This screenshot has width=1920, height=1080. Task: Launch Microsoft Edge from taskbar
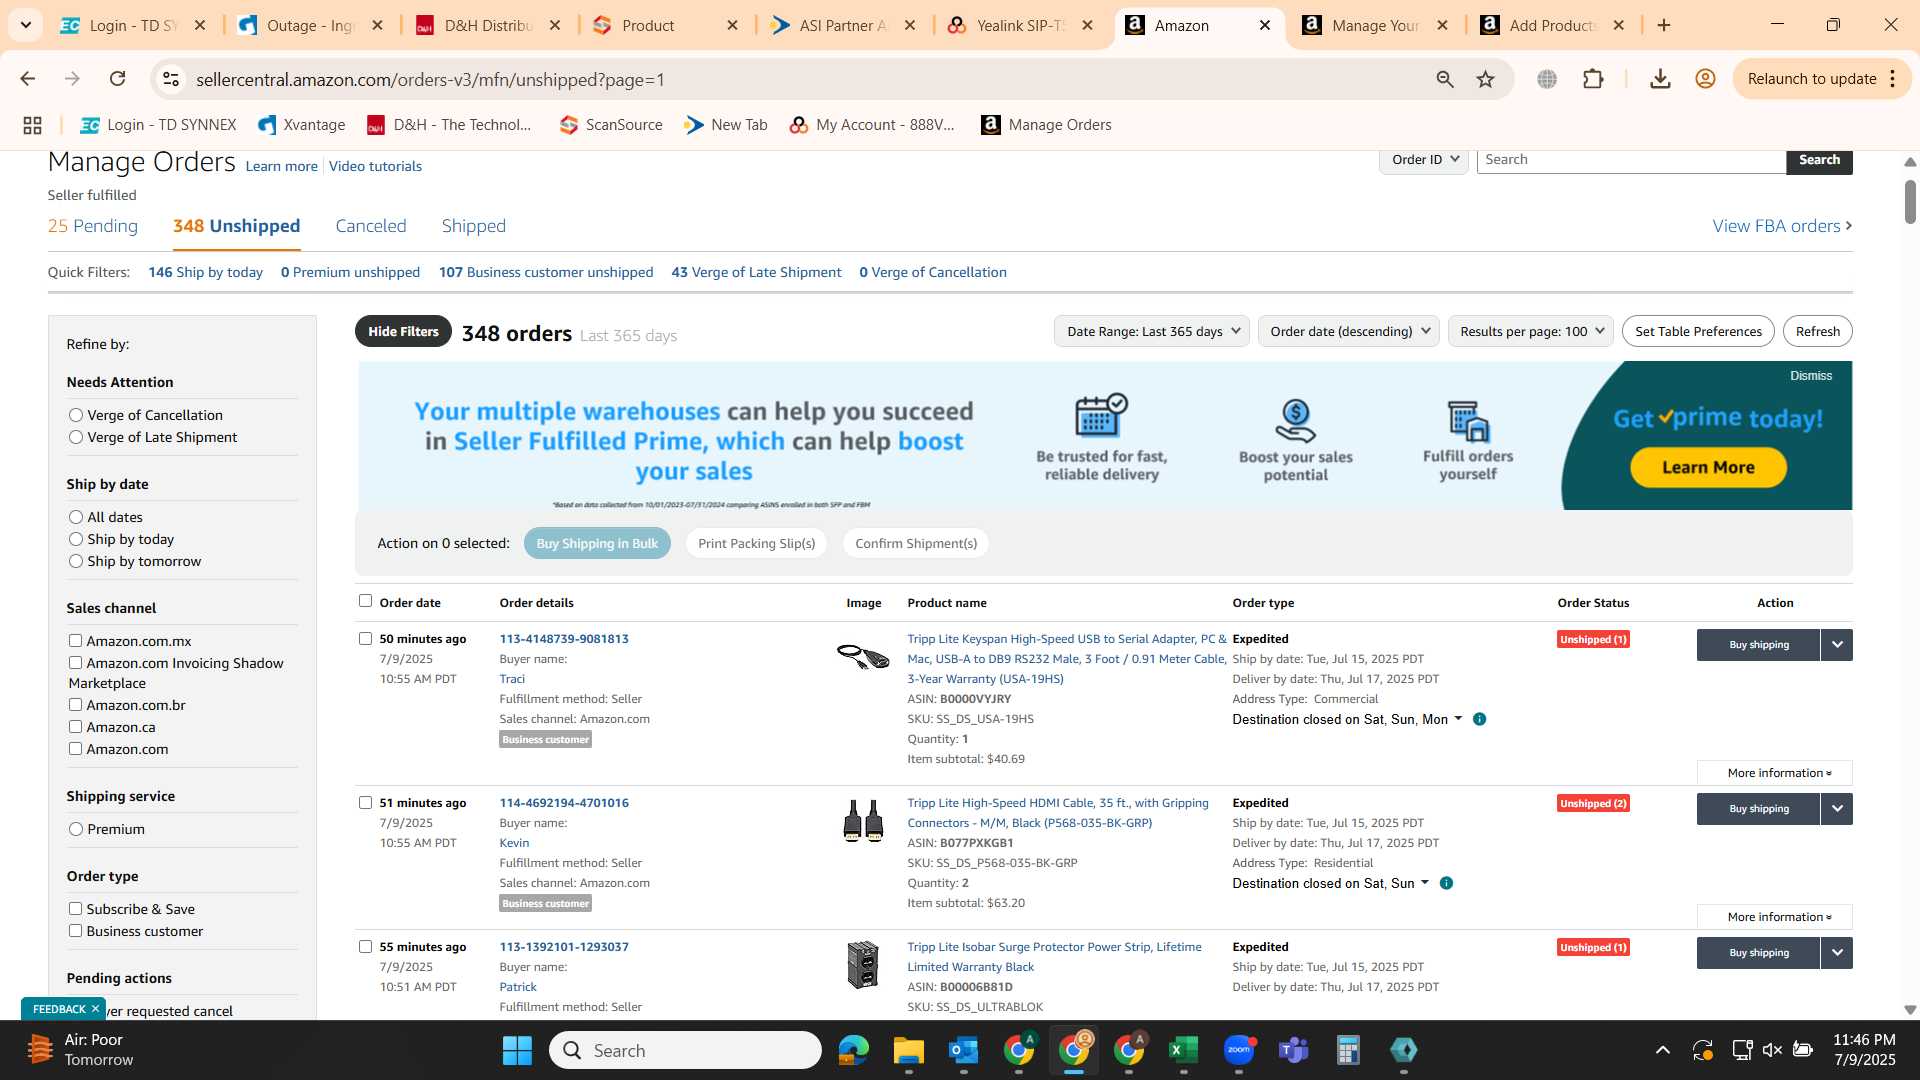click(x=853, y=1050)
